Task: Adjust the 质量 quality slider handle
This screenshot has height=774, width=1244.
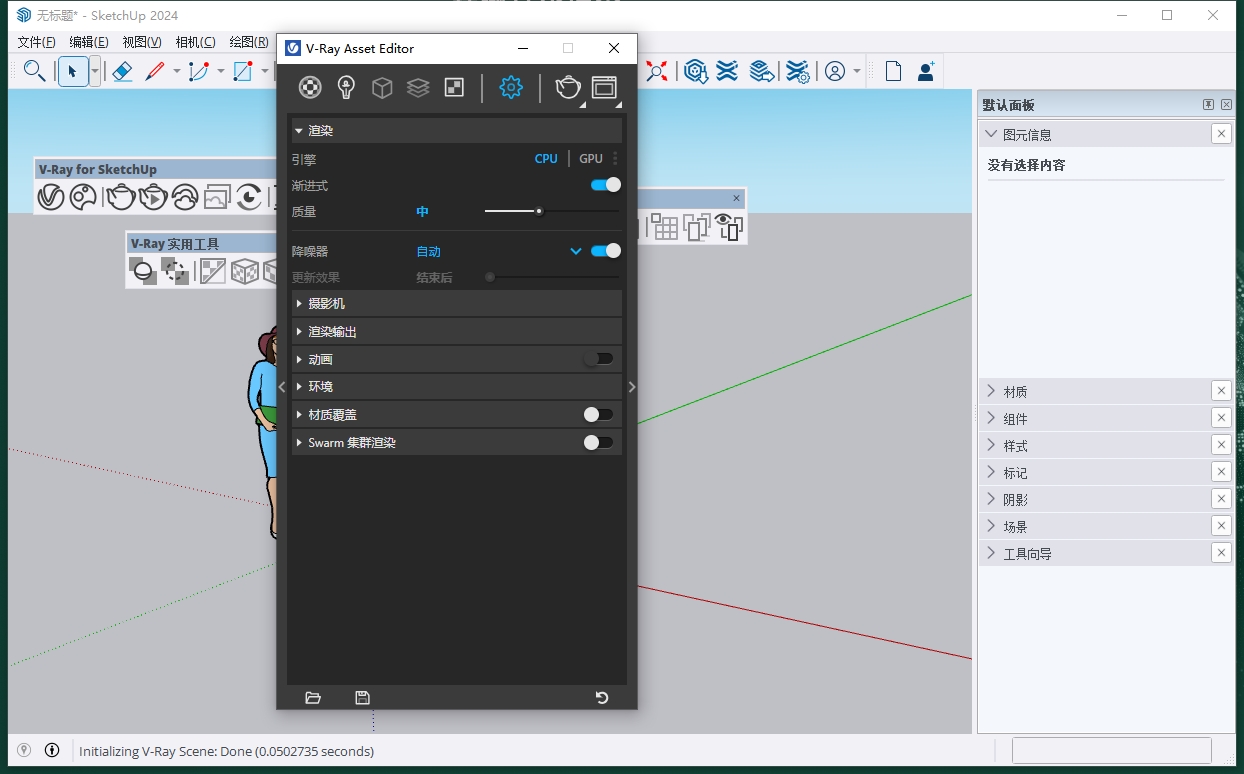Action: point(539,211)
